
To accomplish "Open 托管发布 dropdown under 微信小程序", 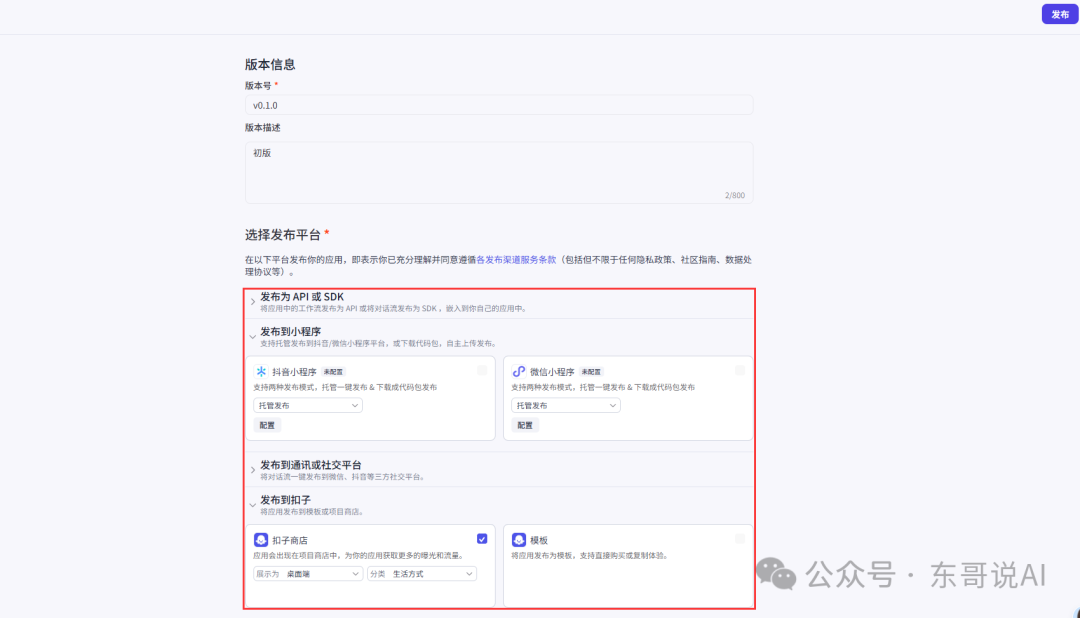I will 565,405.
